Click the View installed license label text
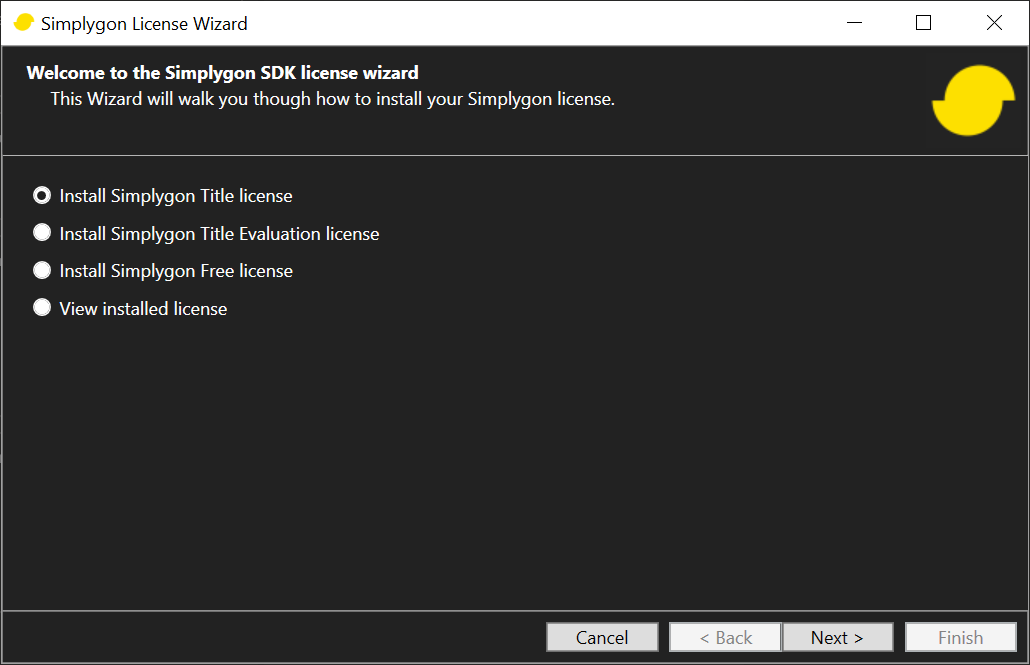This screenshot has height=665, width=1030. point(143,308)
